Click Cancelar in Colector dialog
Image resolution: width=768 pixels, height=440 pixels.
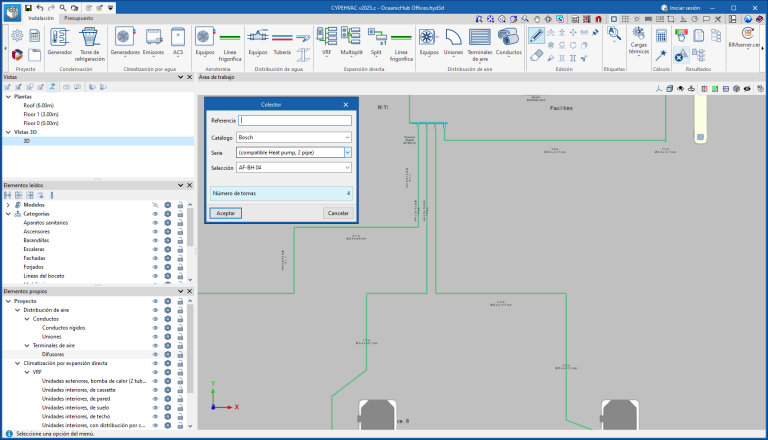(x=338, y=213)
